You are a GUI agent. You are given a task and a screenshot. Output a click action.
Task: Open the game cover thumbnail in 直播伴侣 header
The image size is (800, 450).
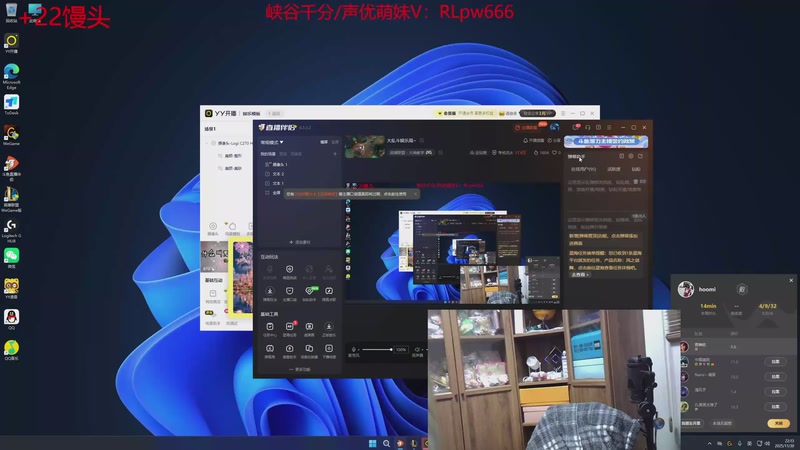tap(365, 147)
